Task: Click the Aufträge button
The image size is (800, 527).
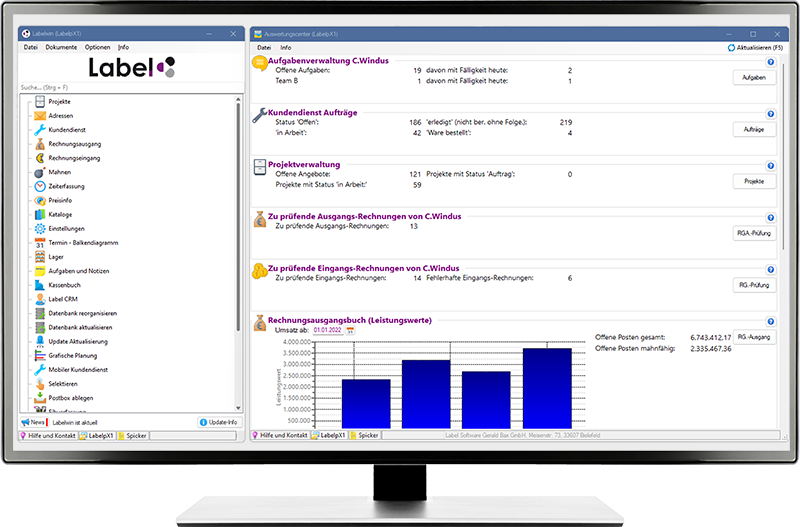Action: [754, 130]
